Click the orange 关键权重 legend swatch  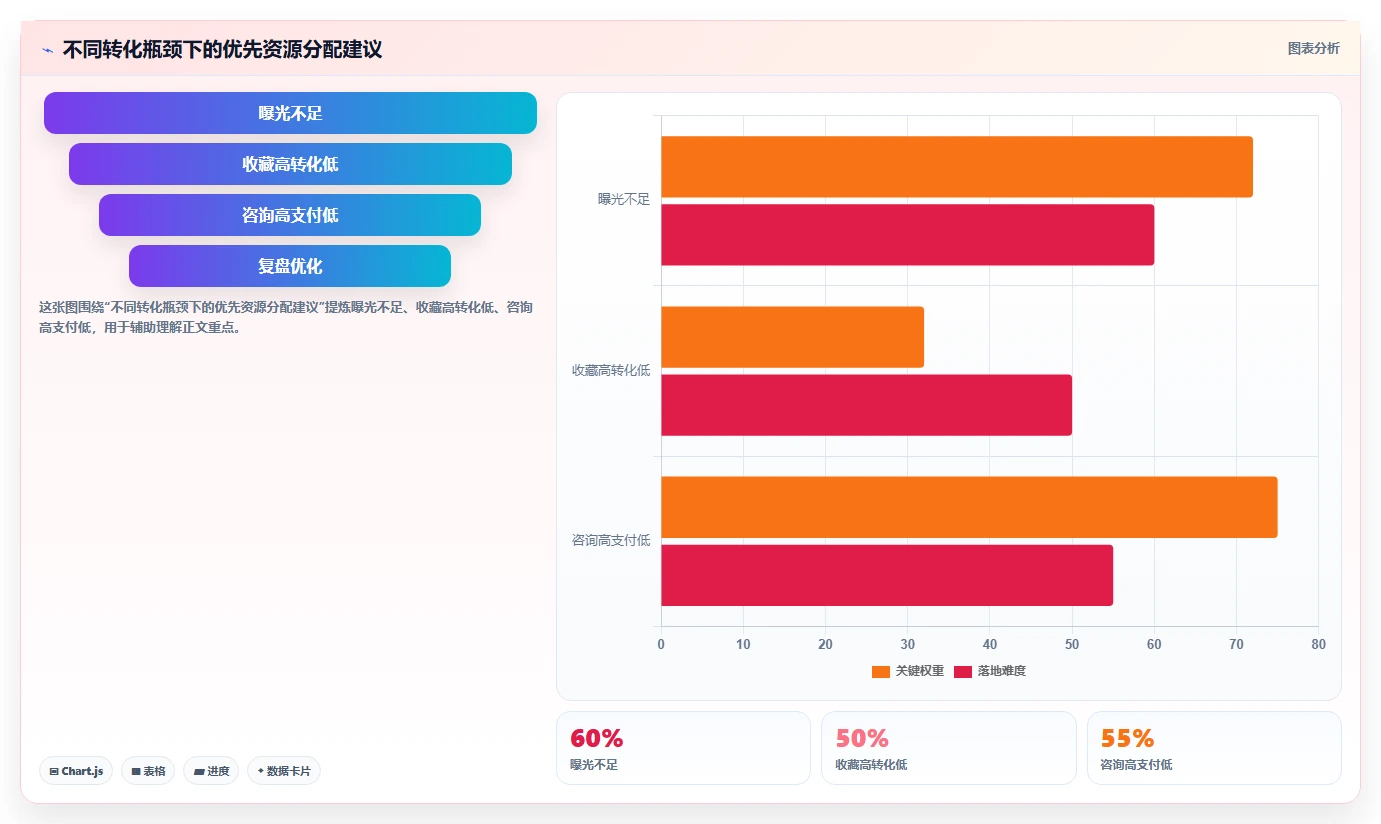click(x=881, y=672)
